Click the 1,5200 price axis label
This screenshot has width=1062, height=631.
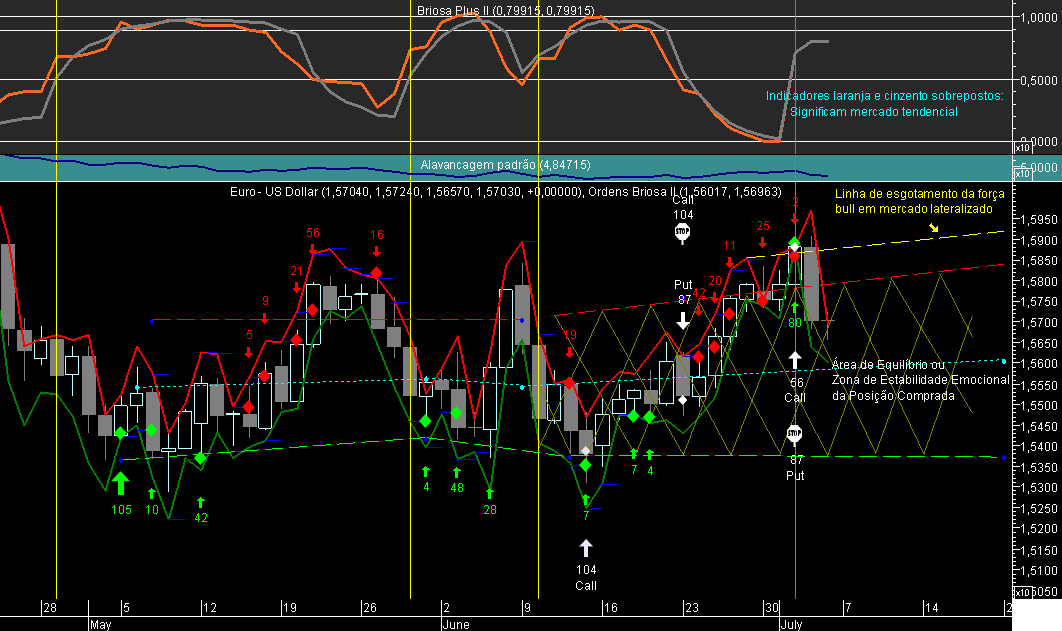pos(1038,529)
